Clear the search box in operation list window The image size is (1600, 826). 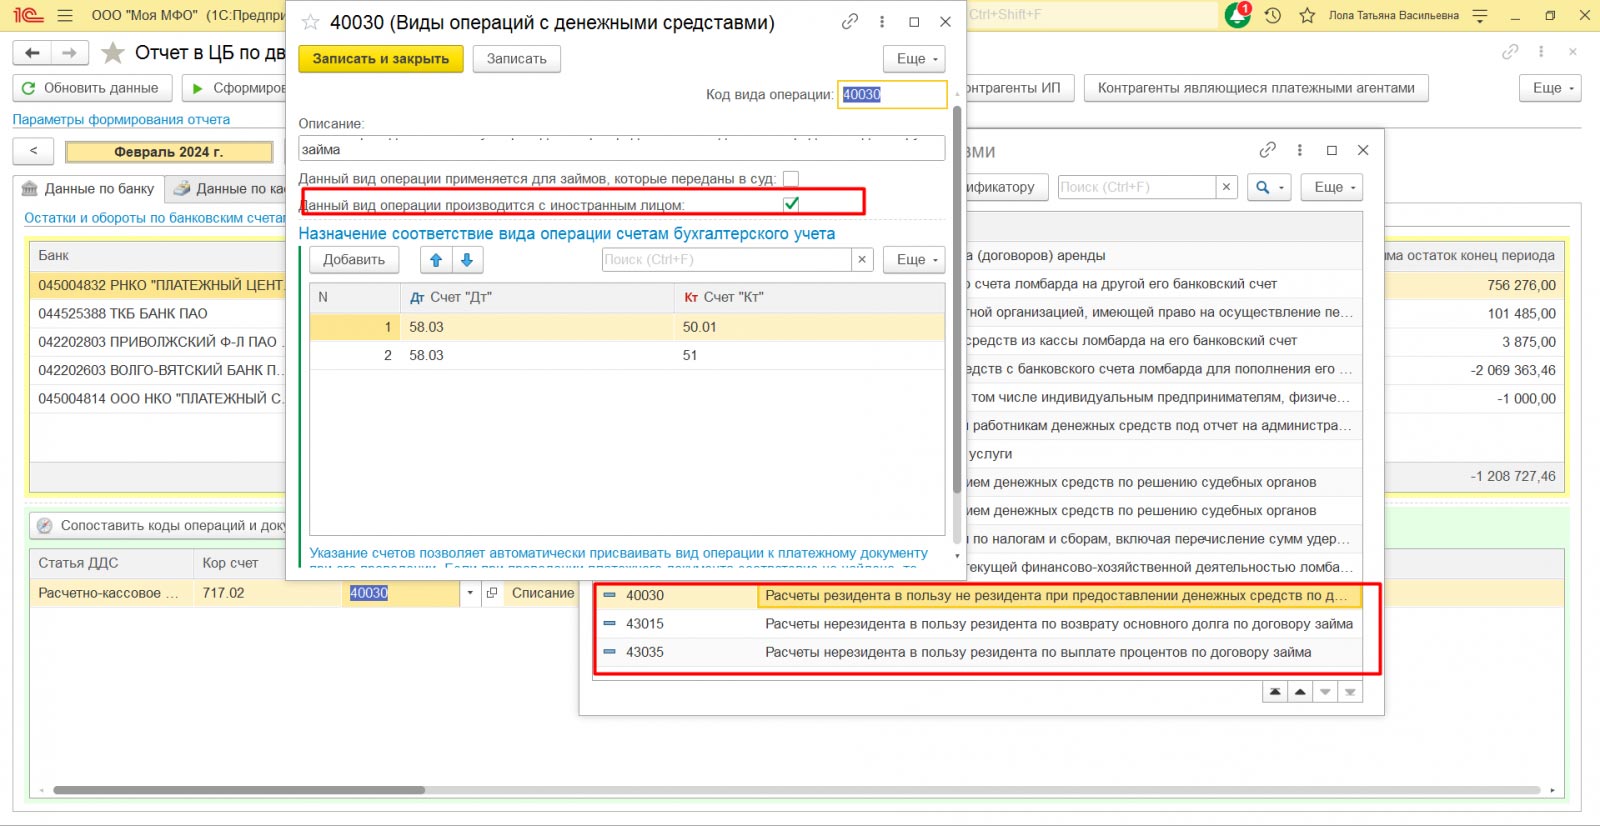pyautogui.click(x=1227, y=187)
